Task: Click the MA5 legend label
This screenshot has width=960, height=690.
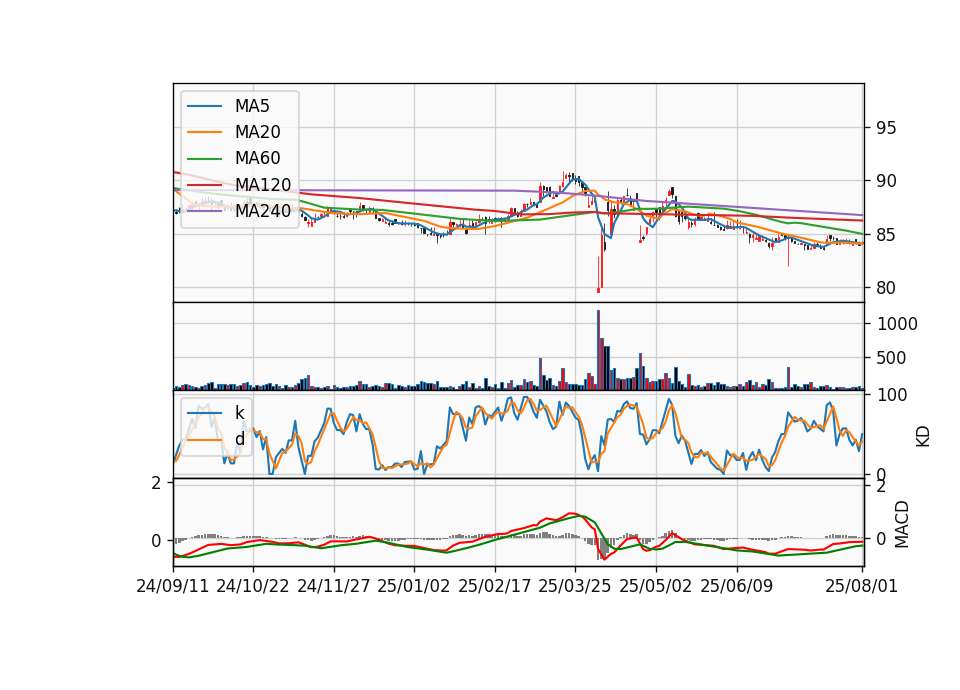Action: click(252, 106)
